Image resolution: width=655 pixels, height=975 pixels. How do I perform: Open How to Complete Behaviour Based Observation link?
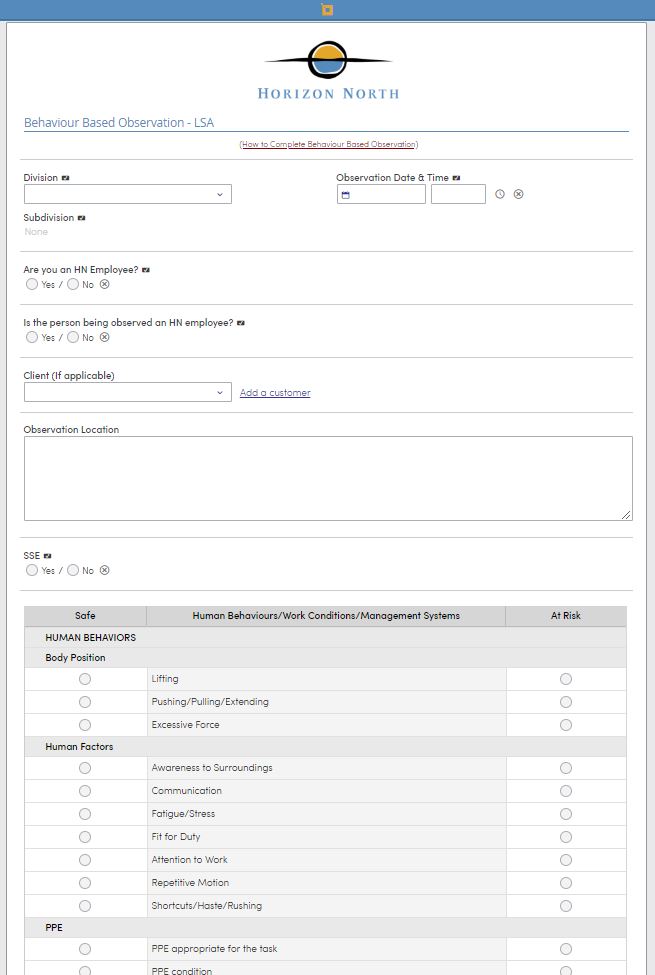[328, 144]
